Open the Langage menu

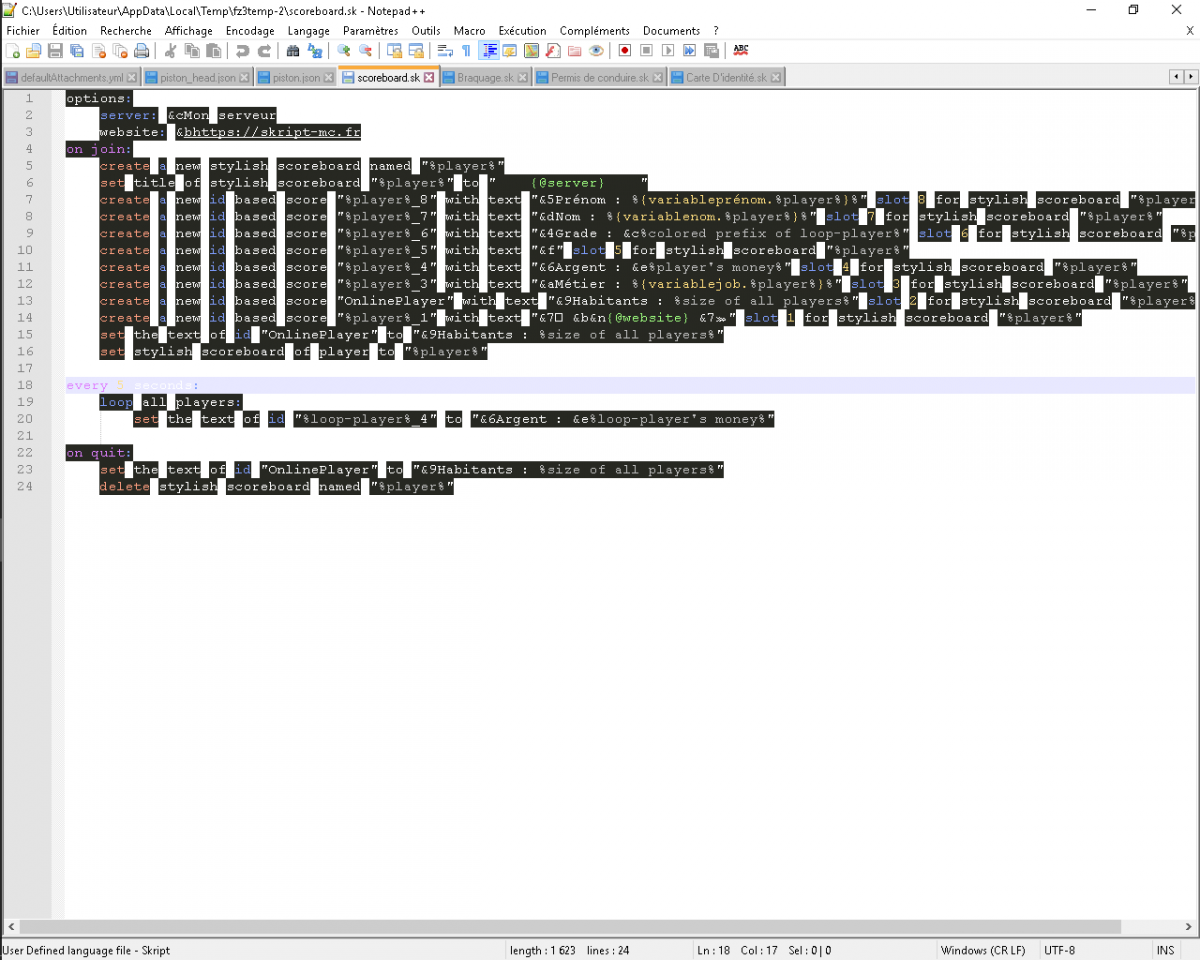click(308, 31)
